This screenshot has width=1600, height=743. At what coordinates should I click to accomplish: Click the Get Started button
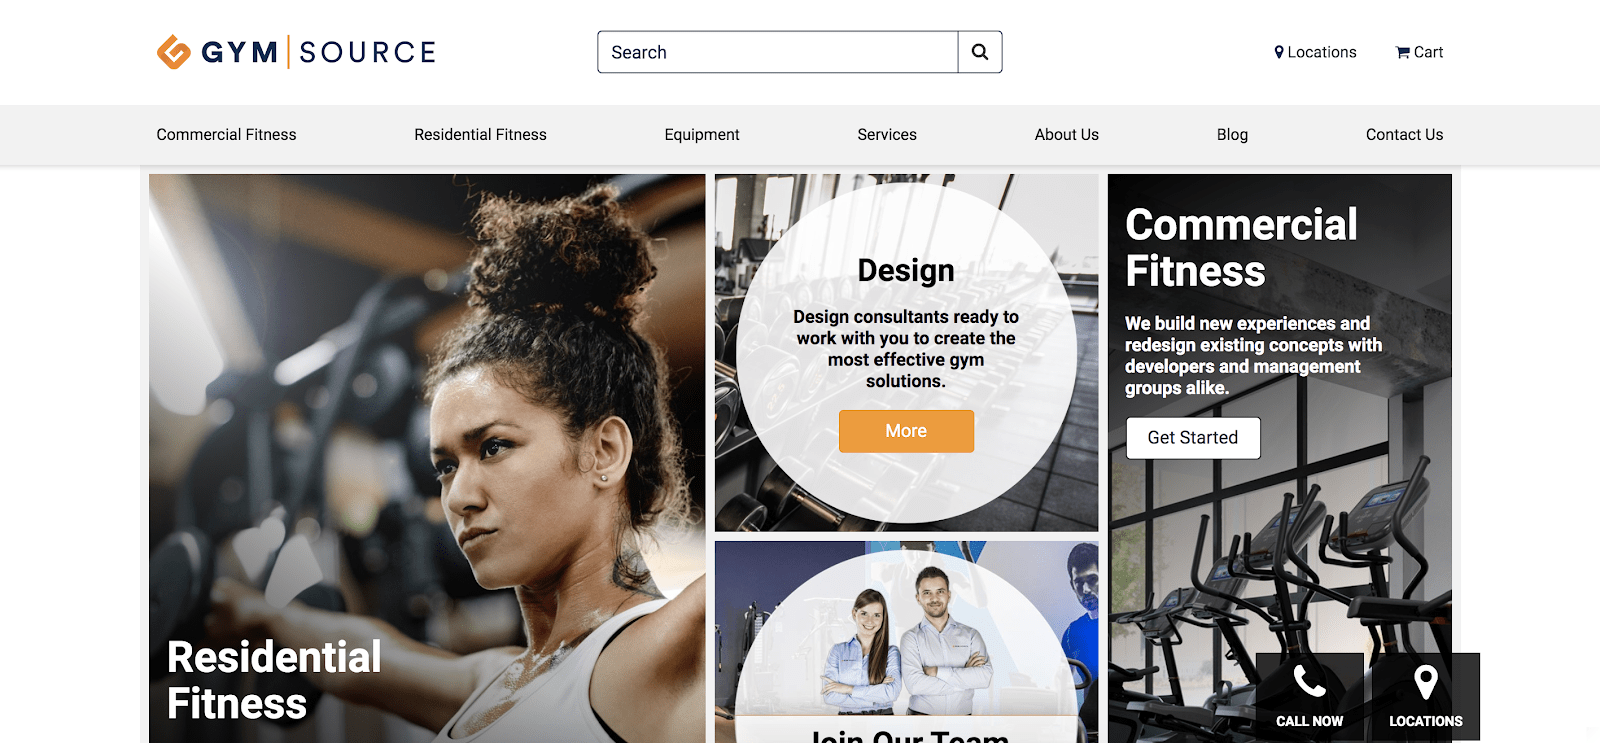point(1193,438)
